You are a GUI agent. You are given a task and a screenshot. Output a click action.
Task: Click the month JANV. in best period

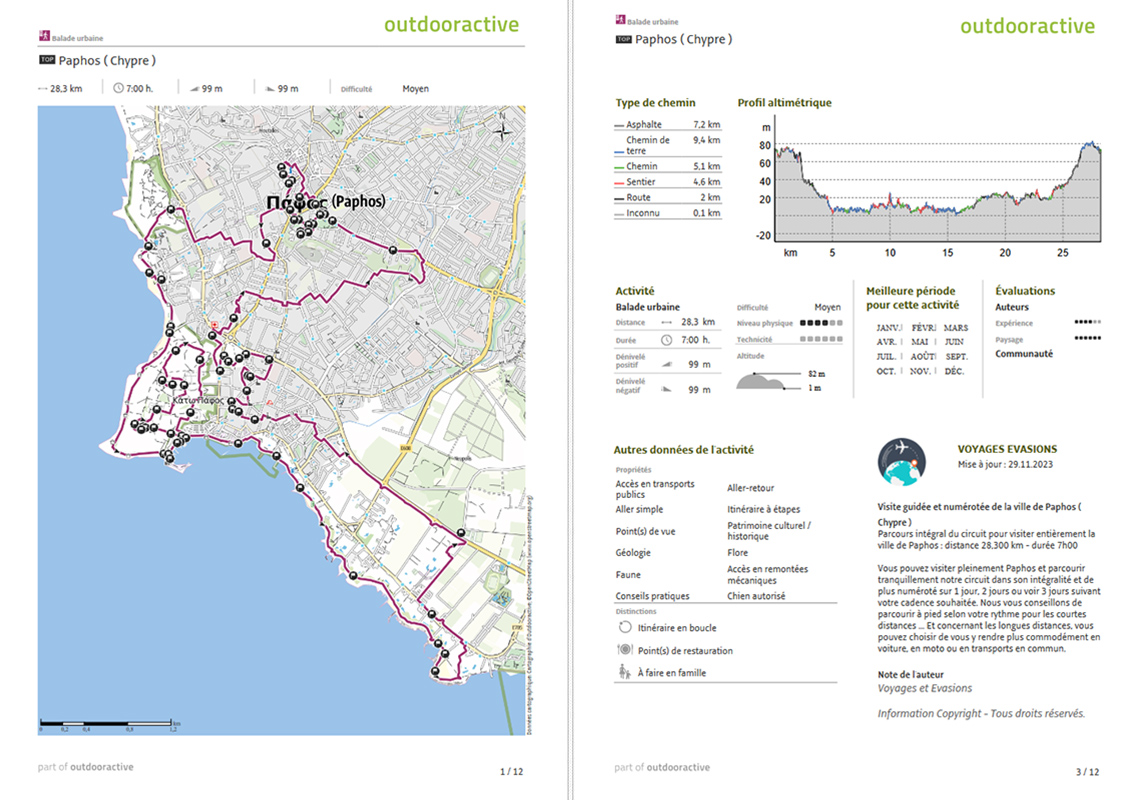pos(889,328)
